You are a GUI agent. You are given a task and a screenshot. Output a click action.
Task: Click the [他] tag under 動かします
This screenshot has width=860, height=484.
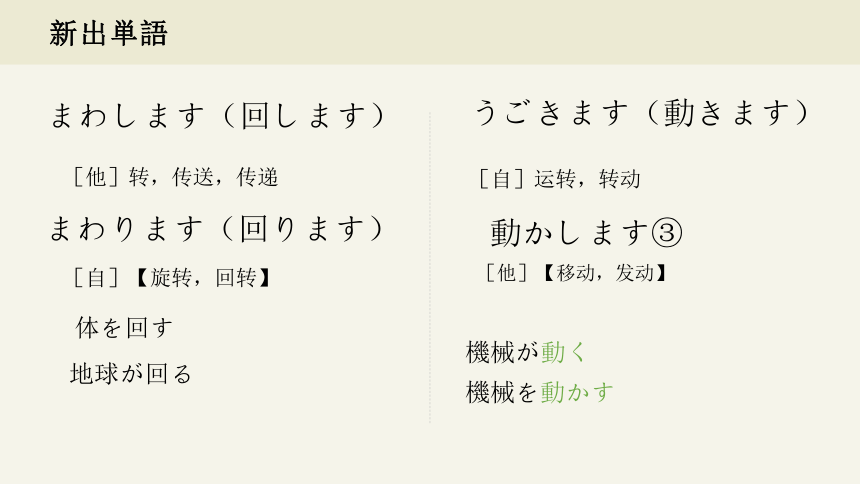click(x=507, y=273)
